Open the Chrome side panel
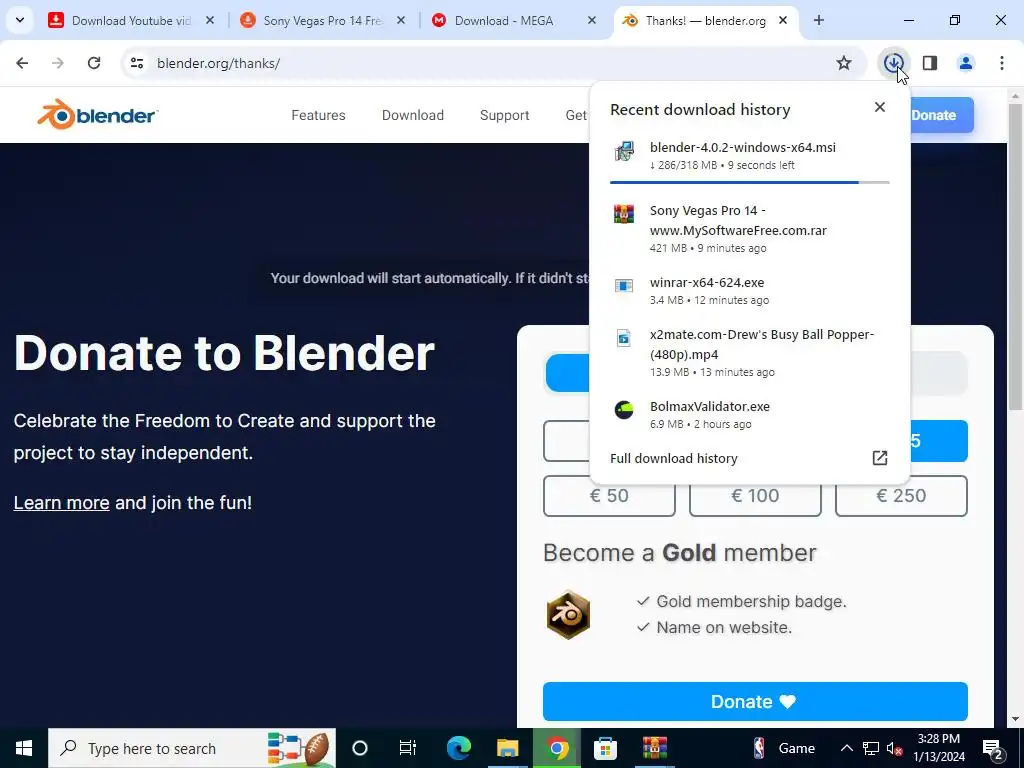 (930, 63)
